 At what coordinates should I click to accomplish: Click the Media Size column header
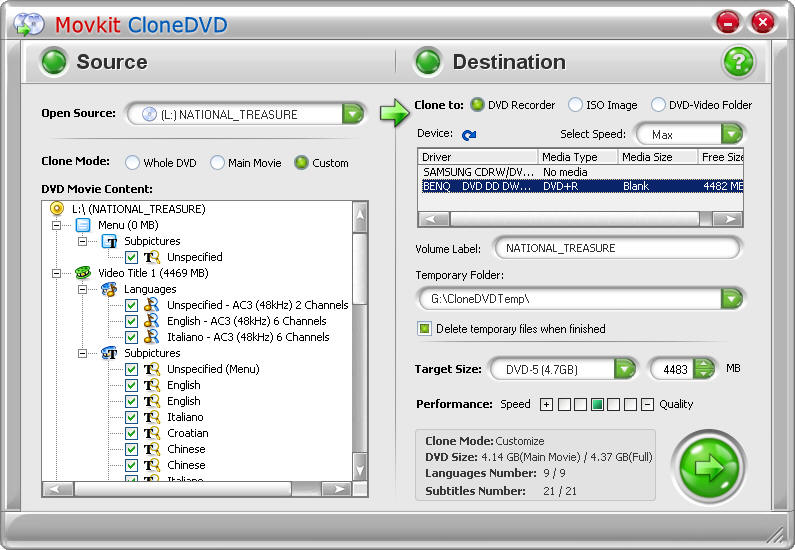(x=658, y=157)
